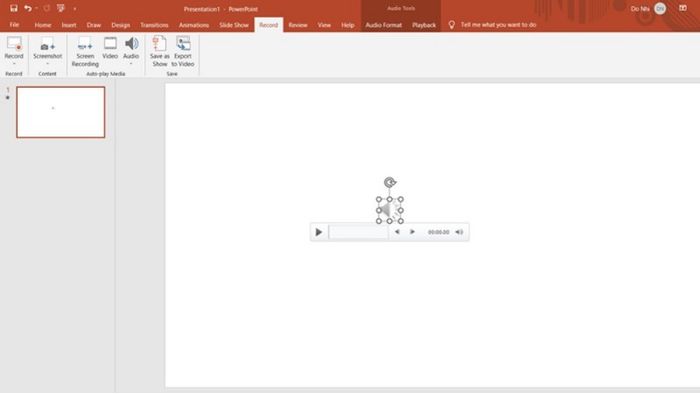Click the rotate handle above audio icon
The width and height of the screenshot is (700, 394).
click(390, 182)
